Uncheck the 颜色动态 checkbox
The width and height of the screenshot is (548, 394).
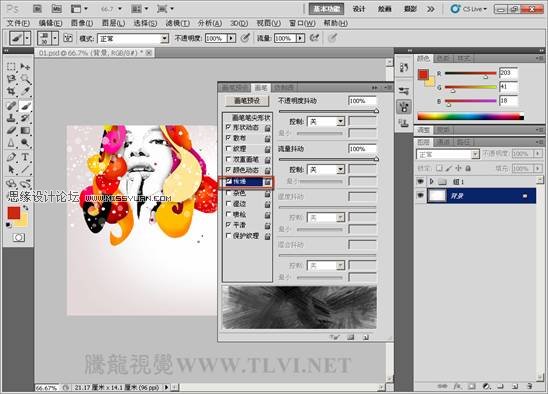(x=228, y=170)
